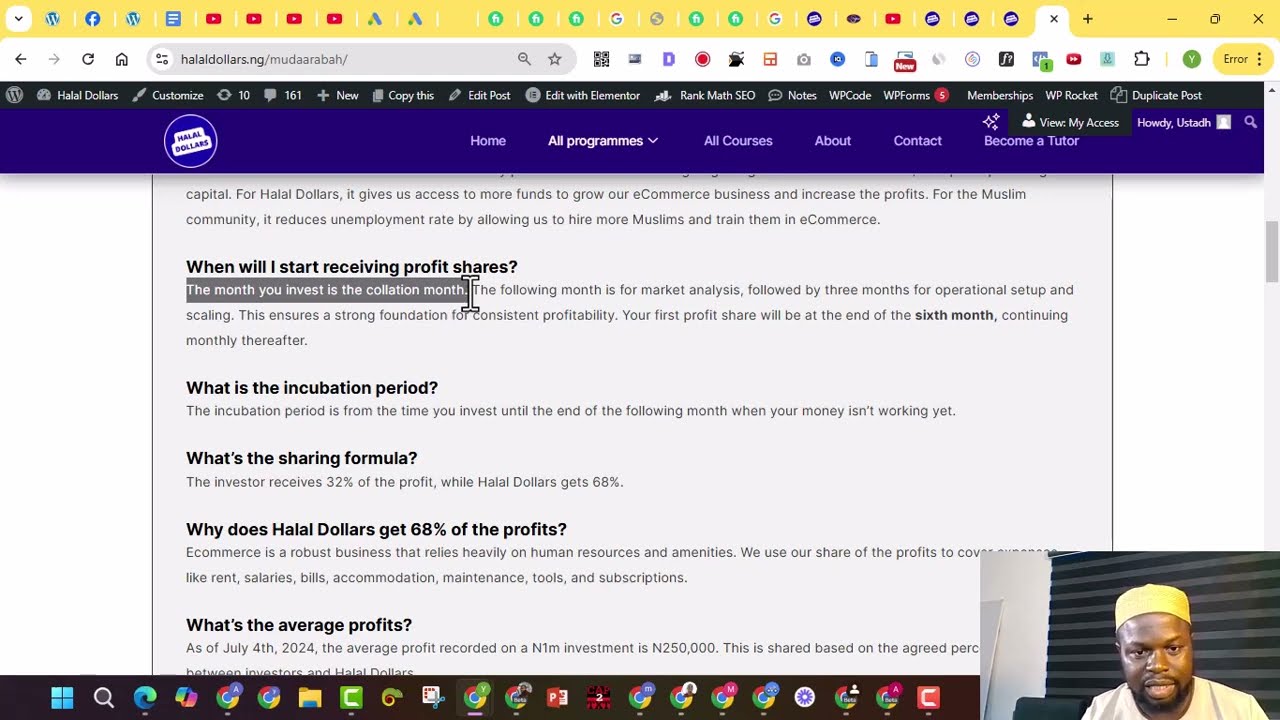Go back using the browser back arrow
The image size is (1280, 720).
tap(21, 59)
